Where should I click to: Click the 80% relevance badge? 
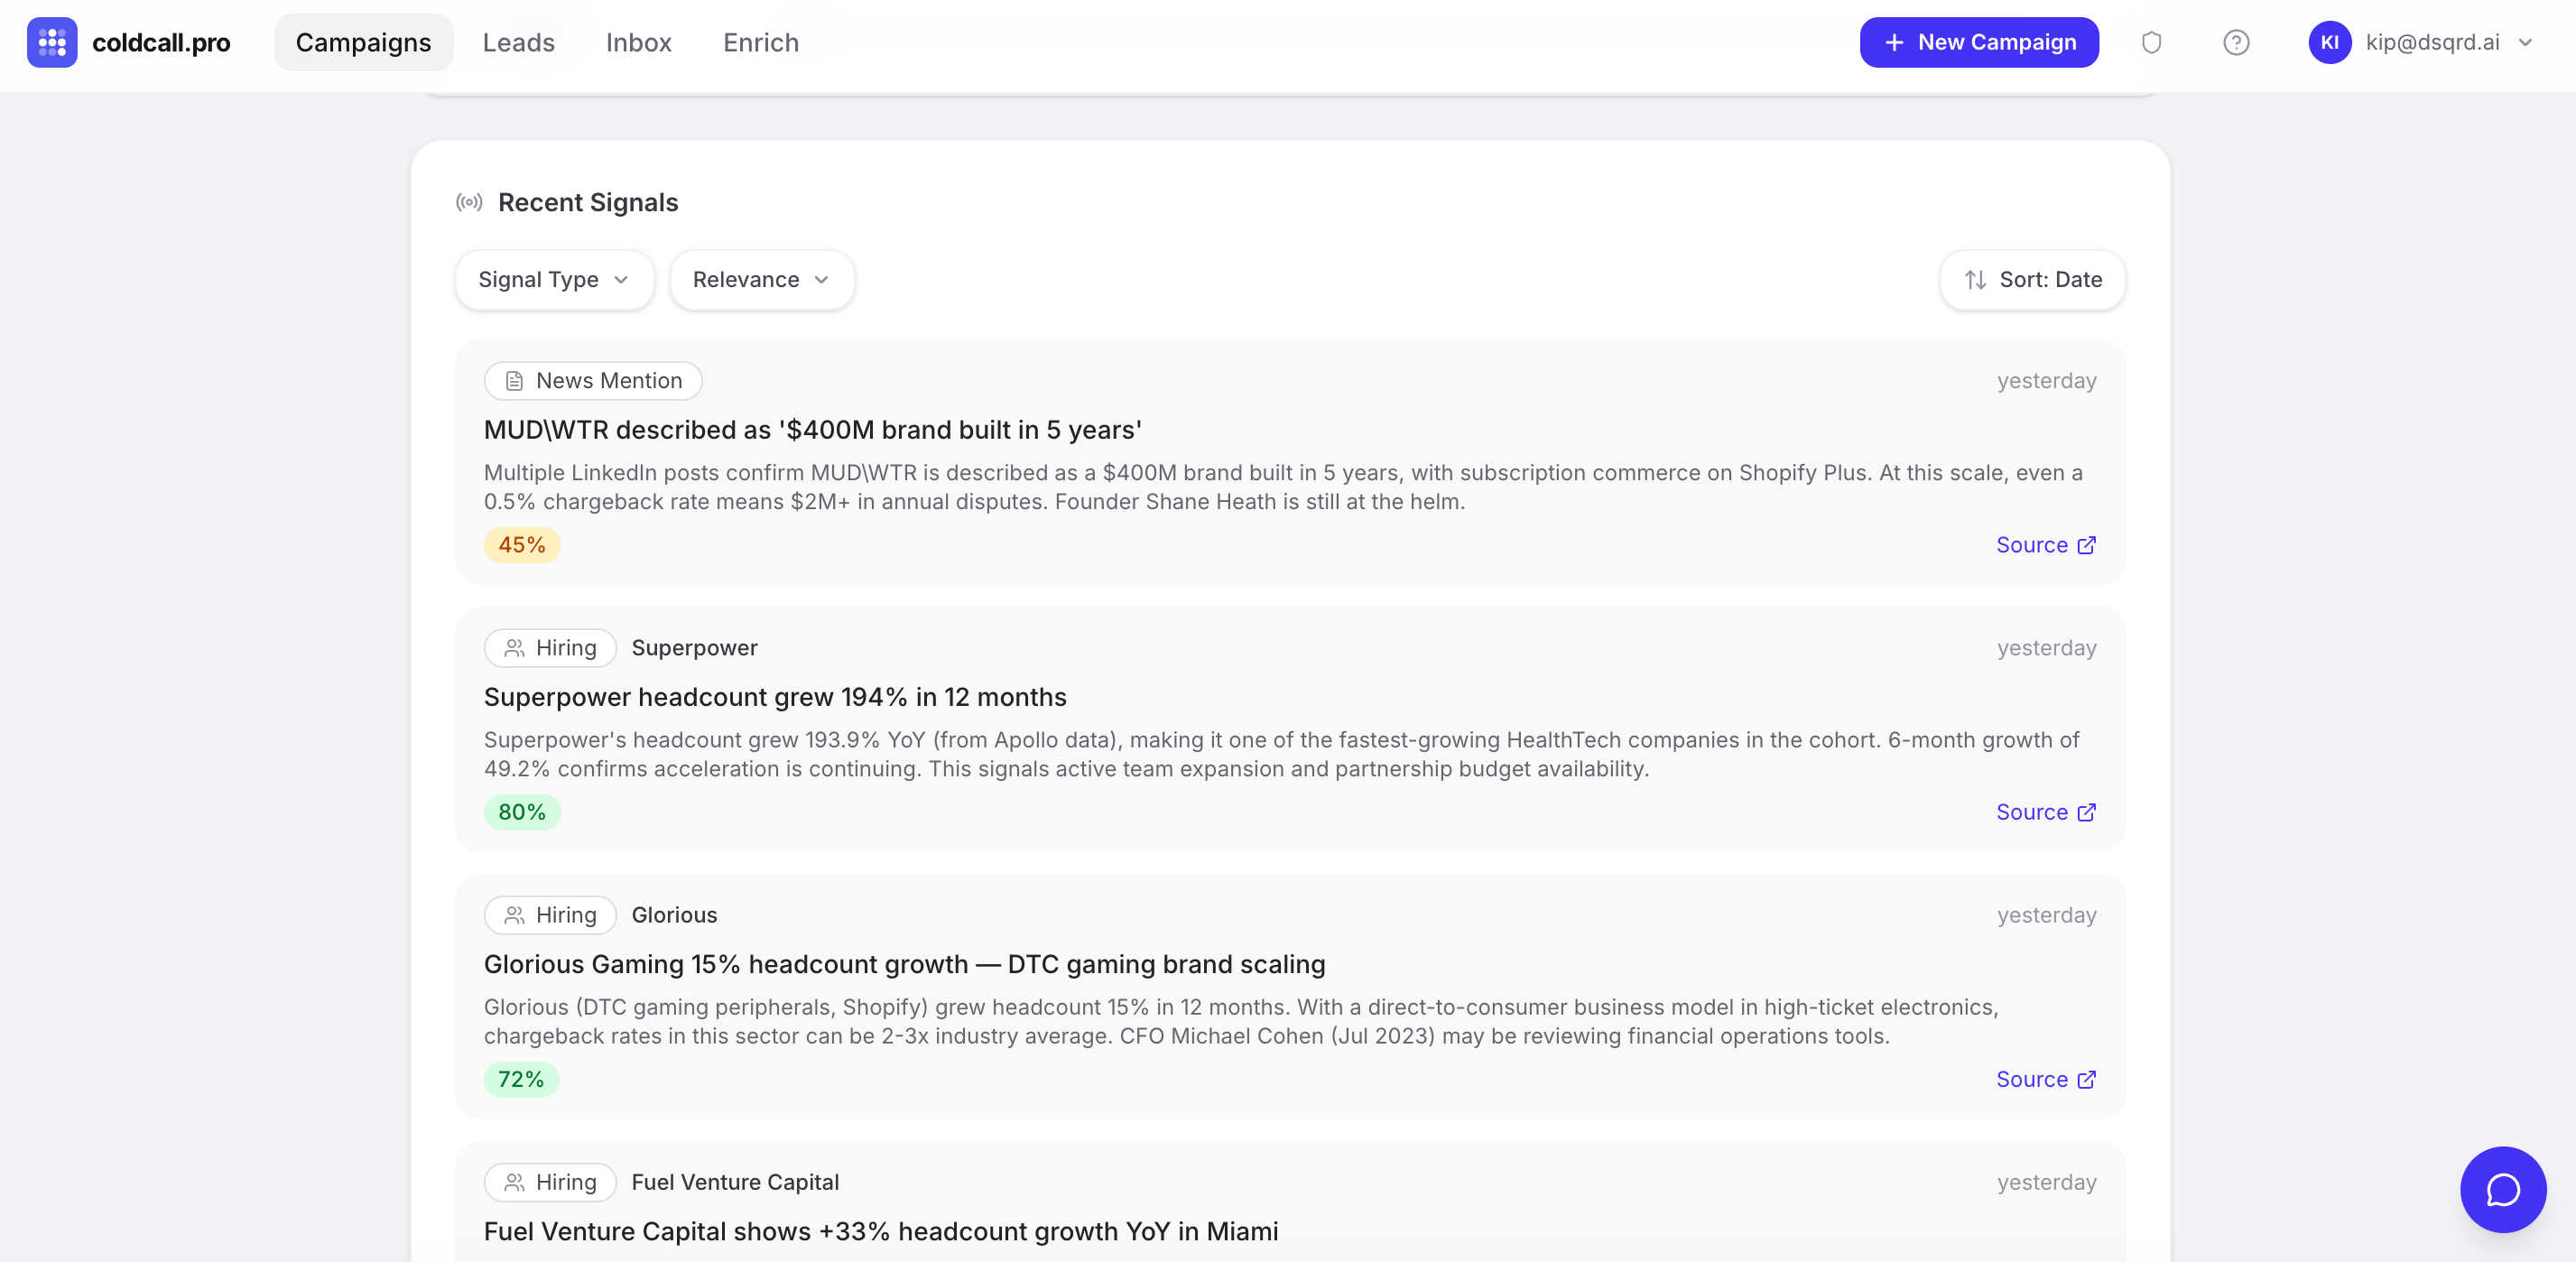[x=522, y=812]
